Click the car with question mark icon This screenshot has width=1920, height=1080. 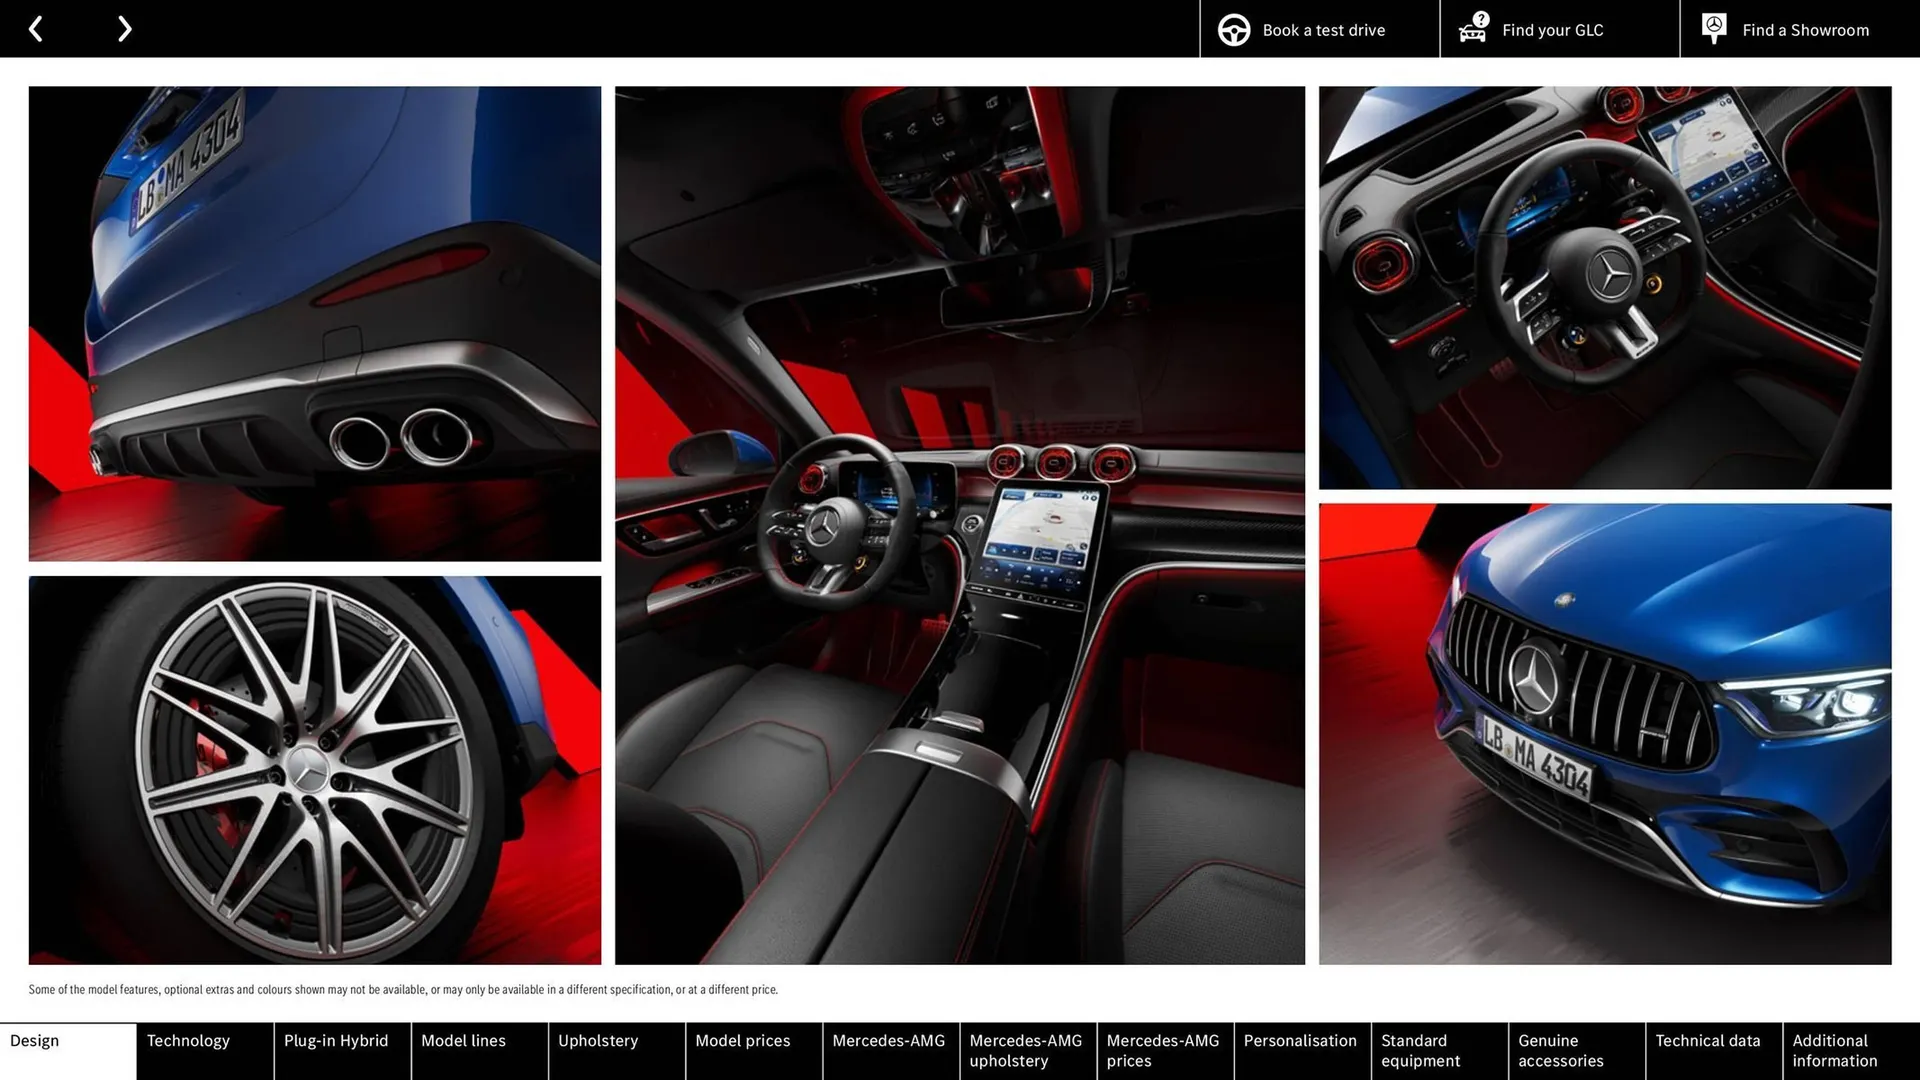[x=1474, y=29]
